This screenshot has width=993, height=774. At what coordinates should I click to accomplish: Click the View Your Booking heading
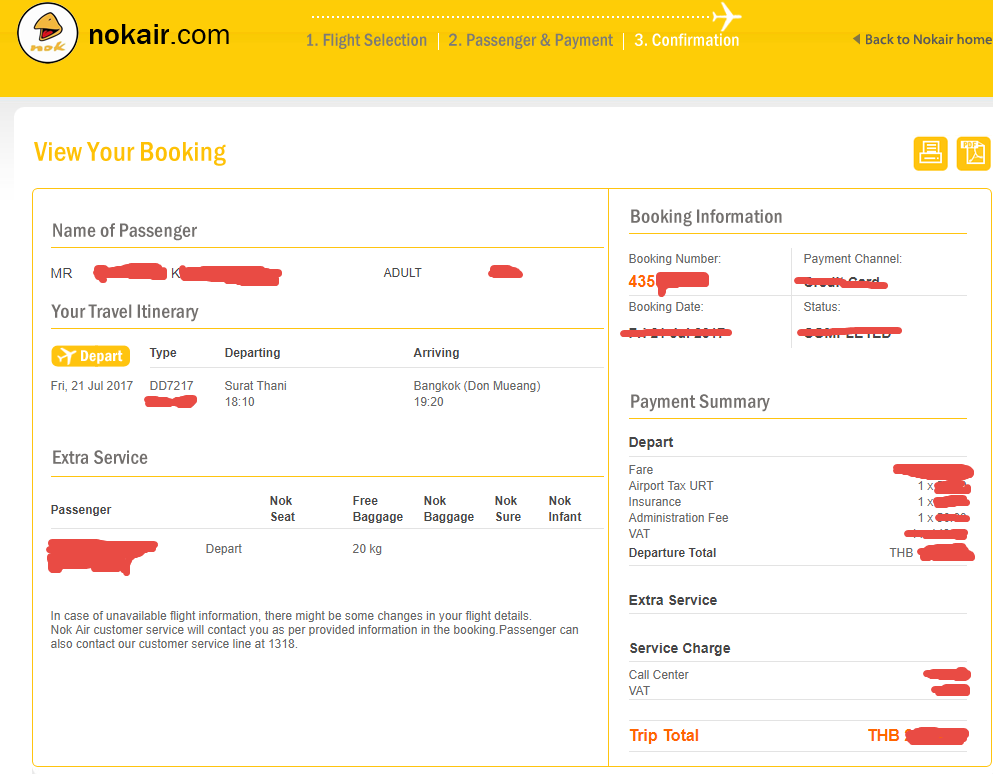(130, 152)
